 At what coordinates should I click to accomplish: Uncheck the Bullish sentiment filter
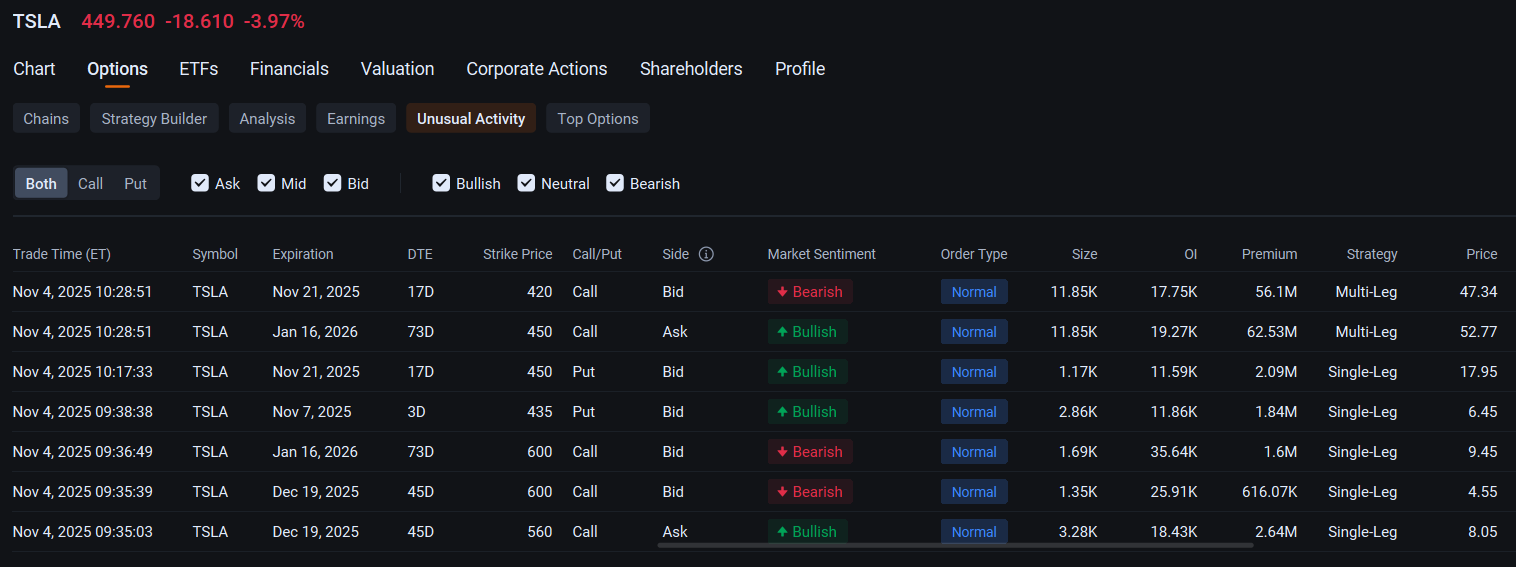coord(441,183)
